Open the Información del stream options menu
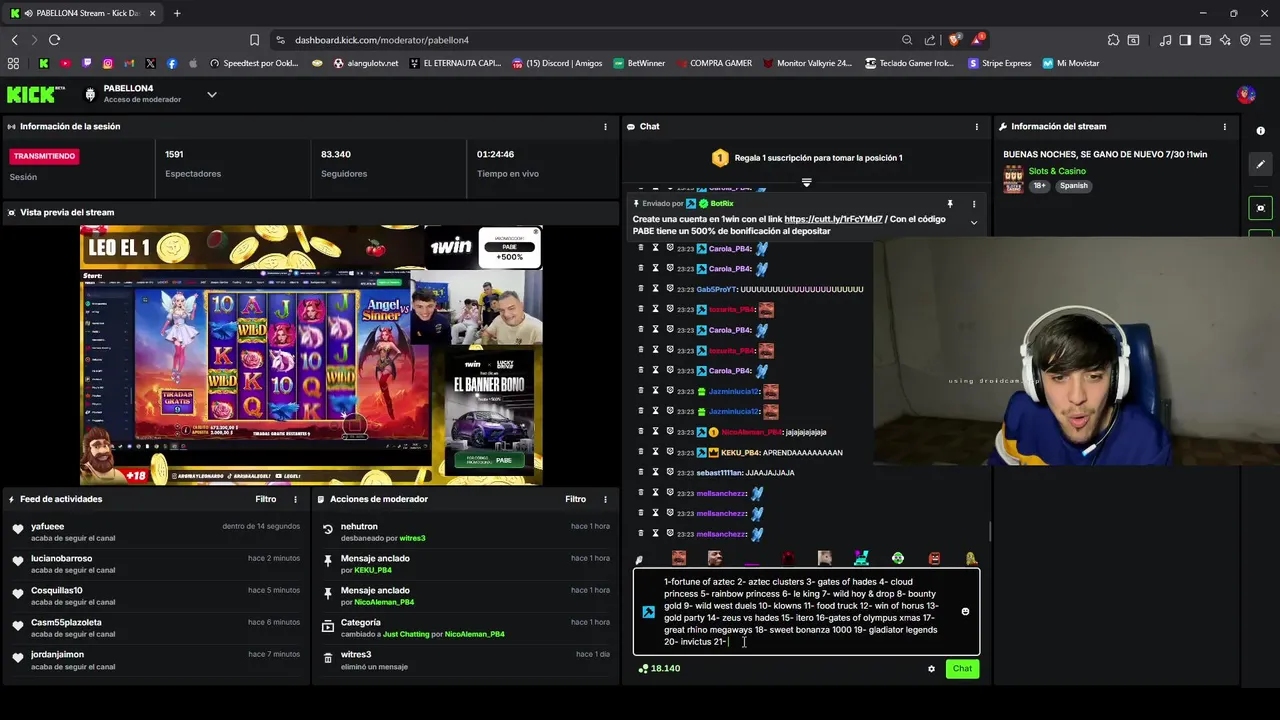Viewport: 1280px width, 720px height. pyautogui.click(x=1224, y=127)
